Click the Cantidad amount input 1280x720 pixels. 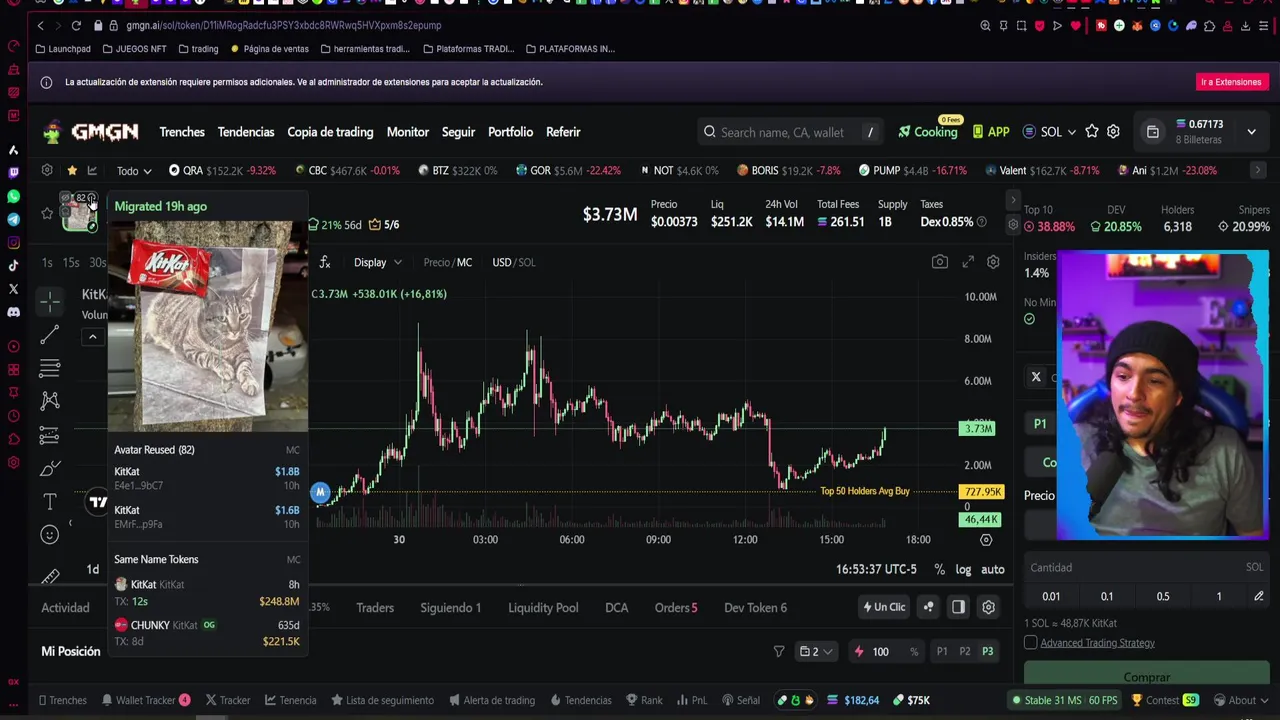(1147, 568)
